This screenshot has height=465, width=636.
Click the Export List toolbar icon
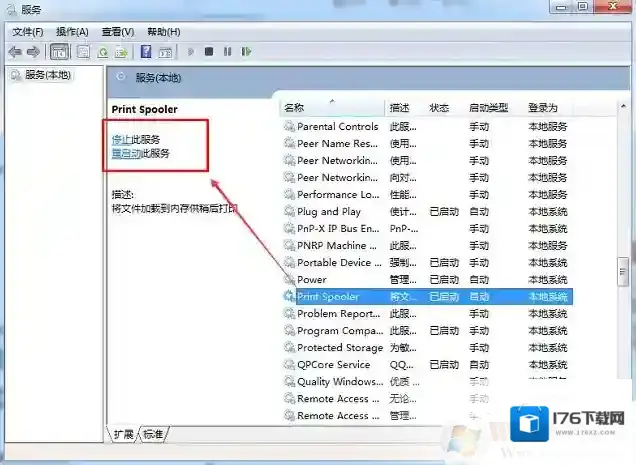click(121, 52)
